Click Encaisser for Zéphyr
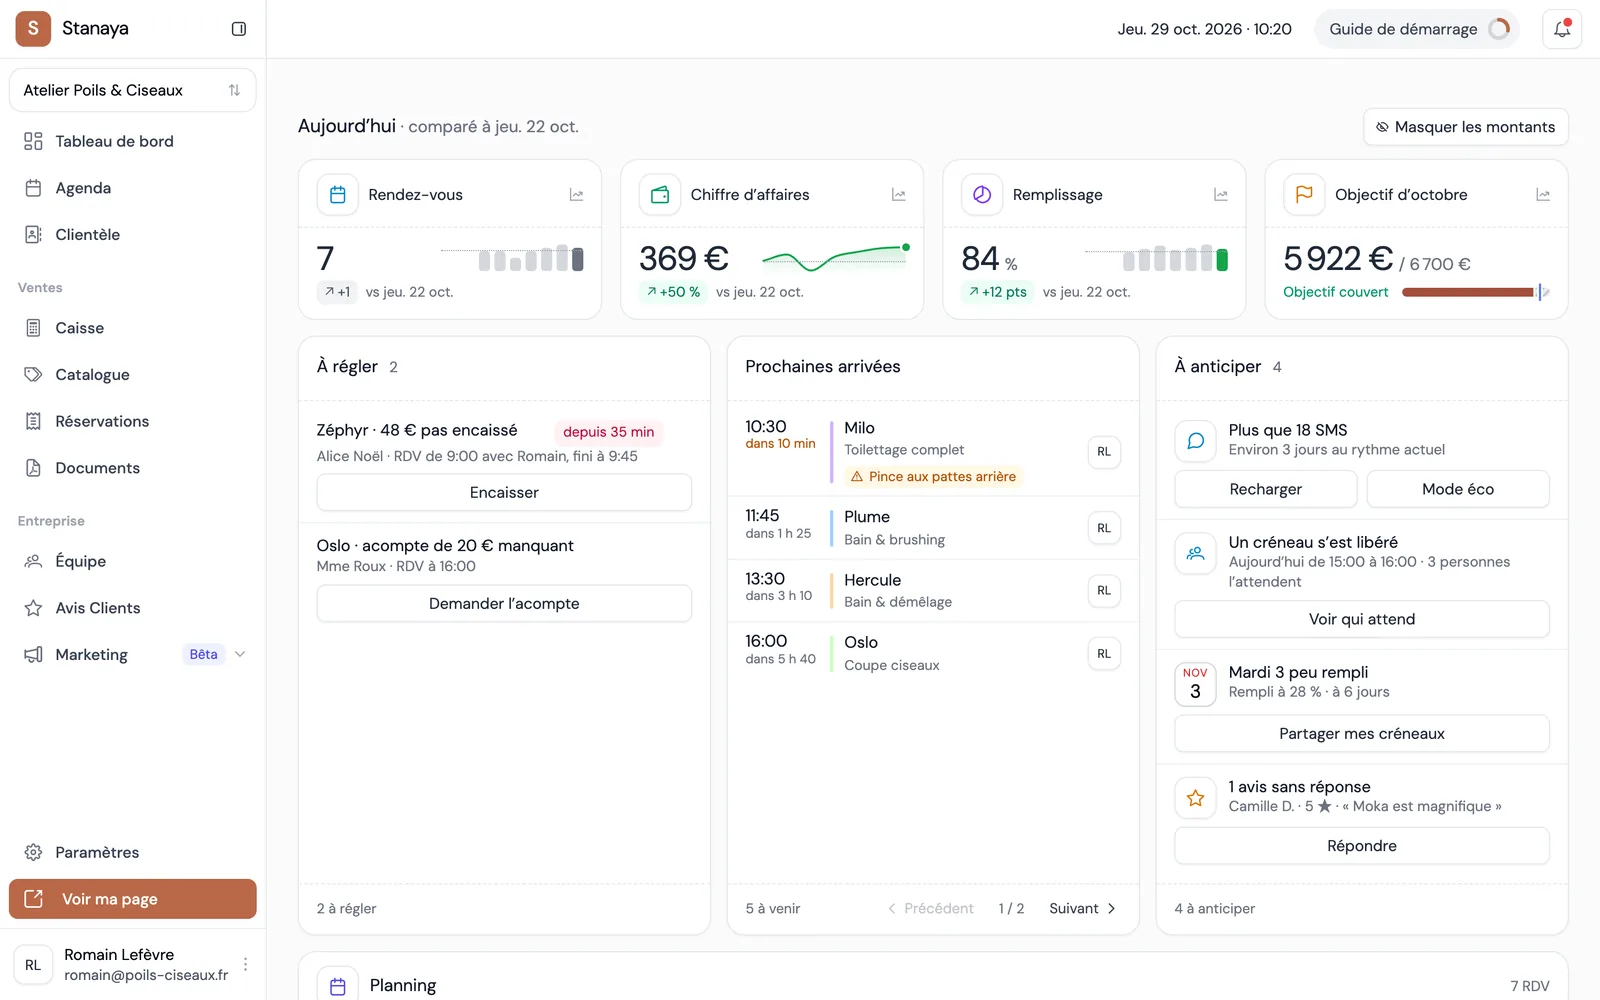 click(x=504, y=492)
